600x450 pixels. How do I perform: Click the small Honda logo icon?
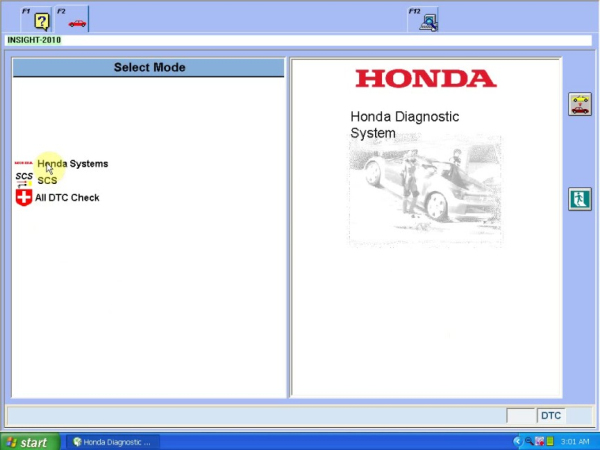(x=23, y=163)
